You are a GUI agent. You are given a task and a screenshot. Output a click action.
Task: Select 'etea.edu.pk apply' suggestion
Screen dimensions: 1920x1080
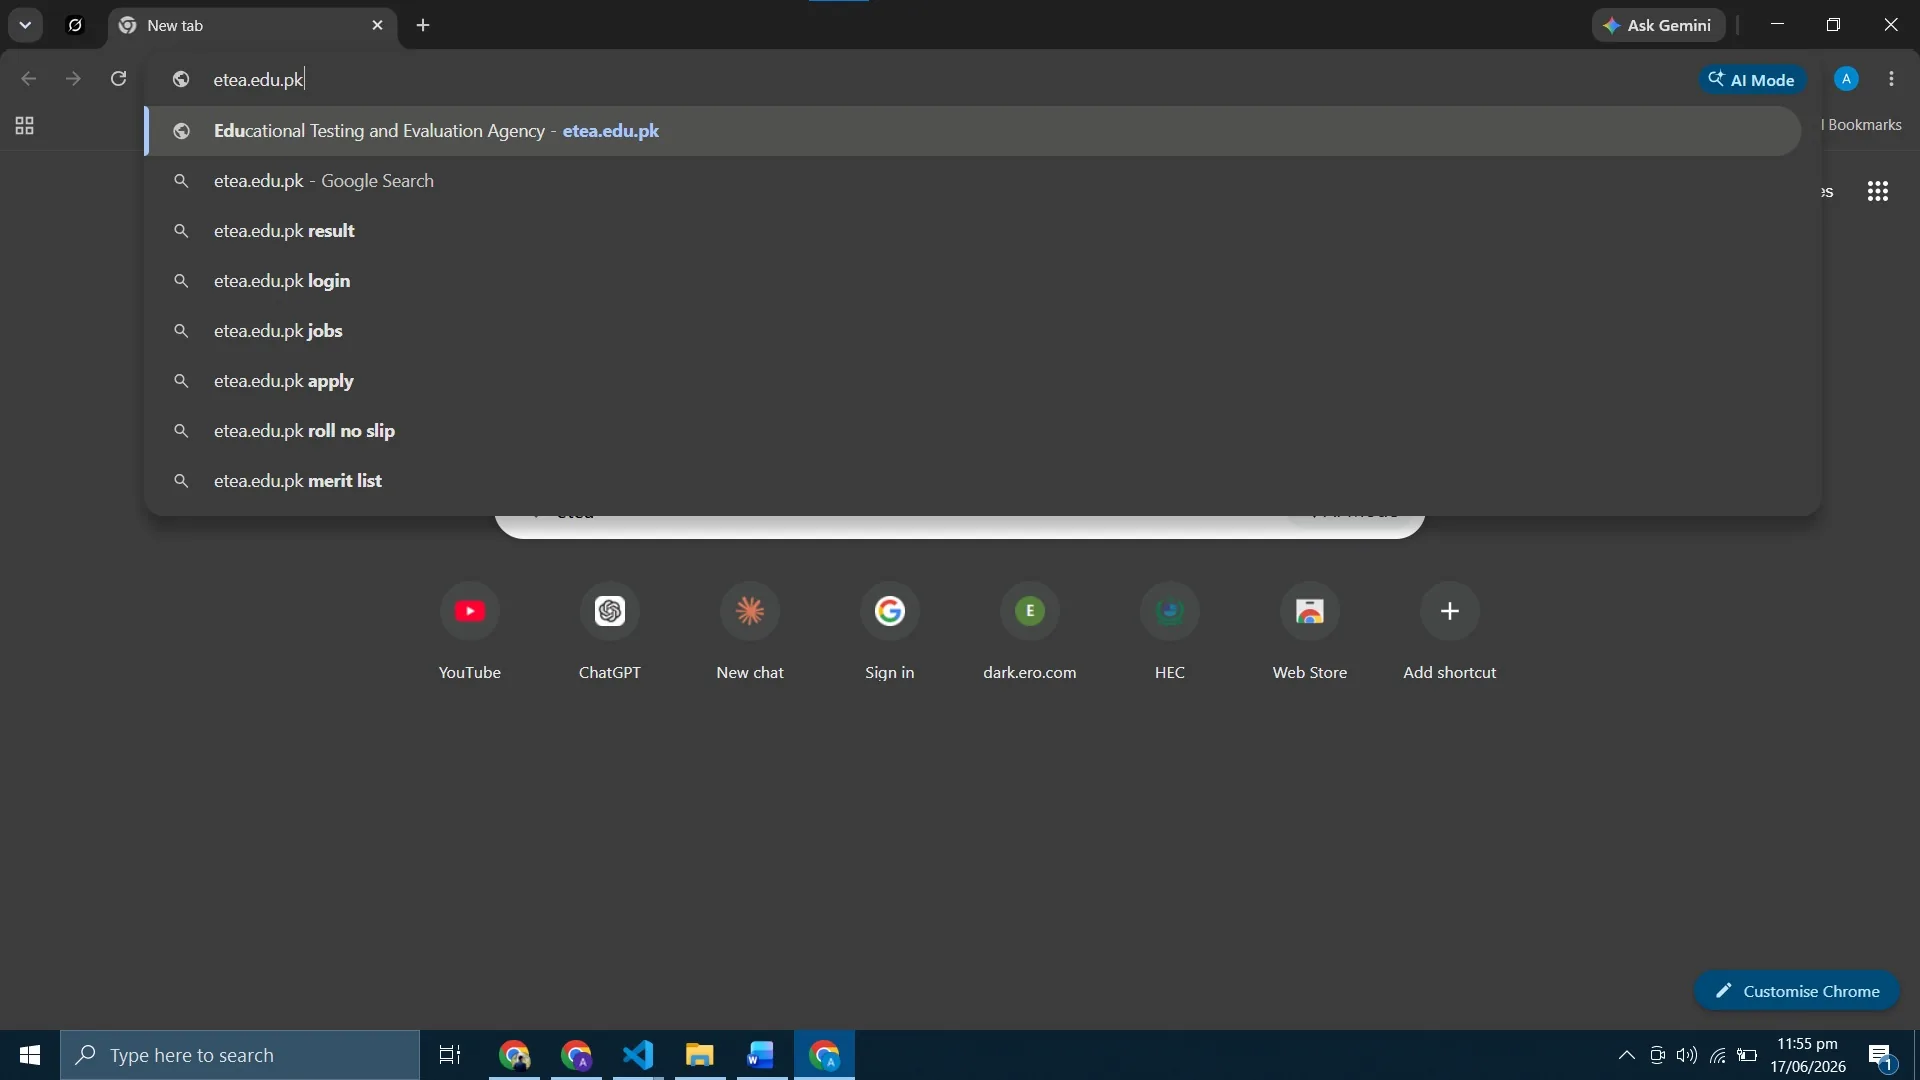click(x=972, y=381)
